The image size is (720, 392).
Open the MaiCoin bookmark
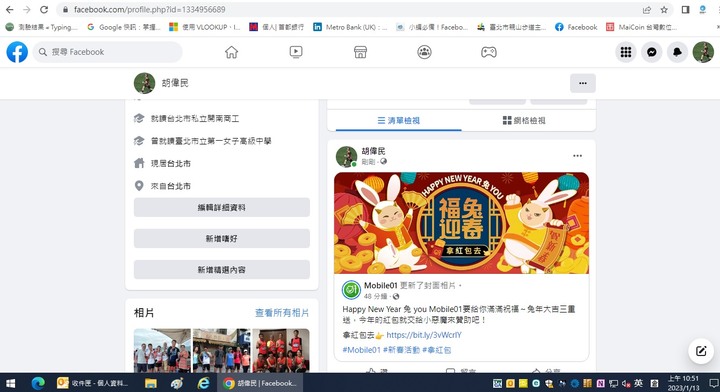(x=641, y=27)
